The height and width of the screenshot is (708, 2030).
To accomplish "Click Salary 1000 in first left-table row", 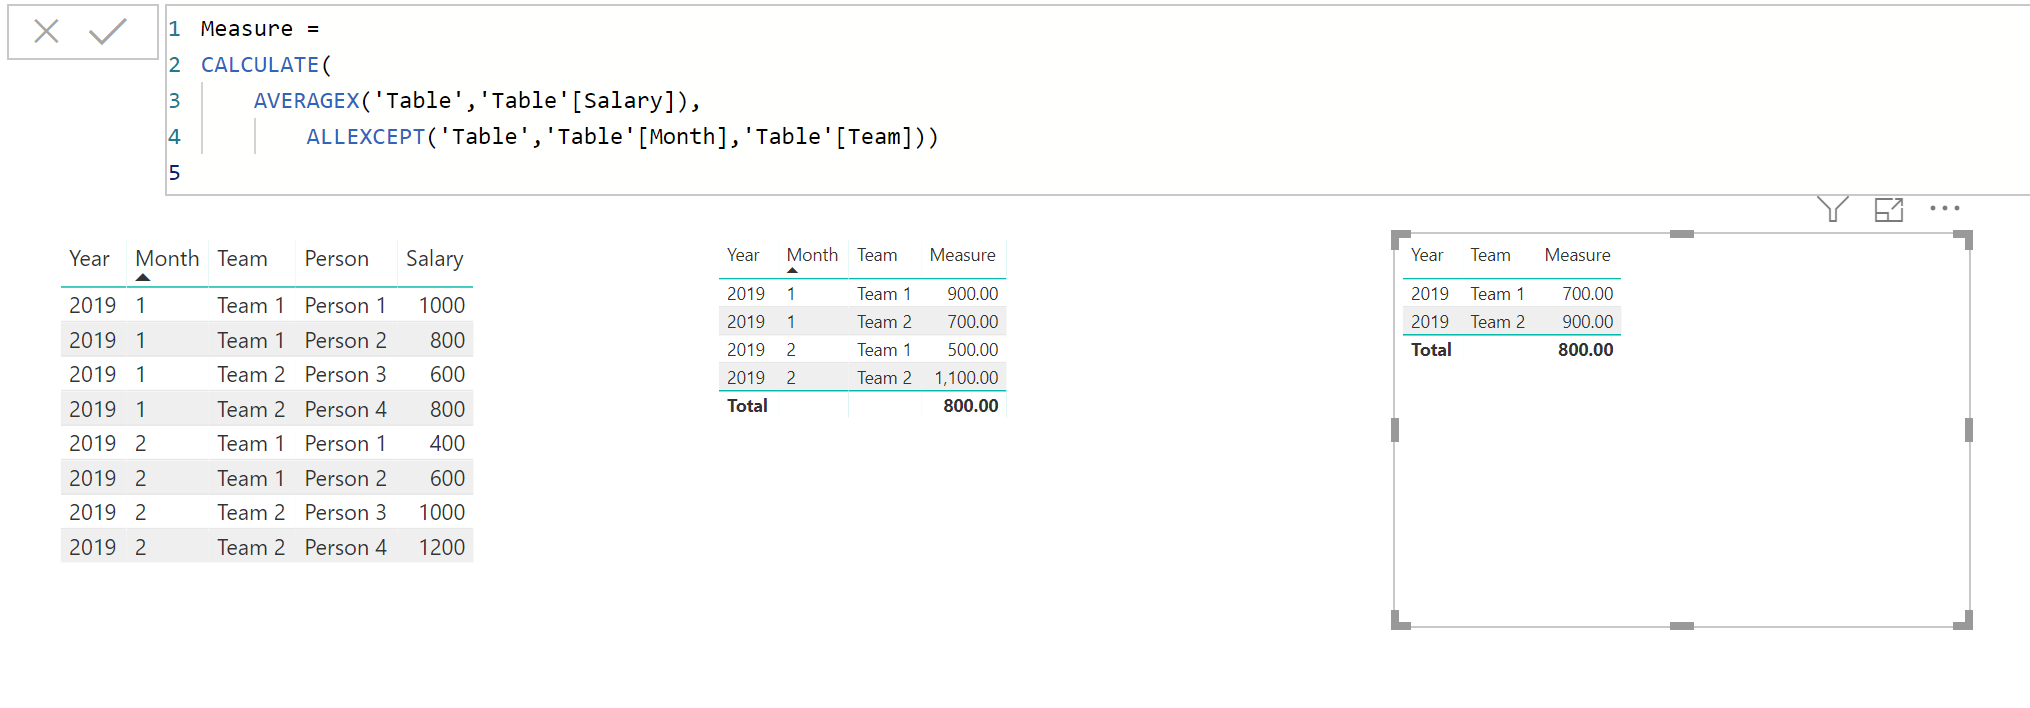I will click(x=441, y=305).
